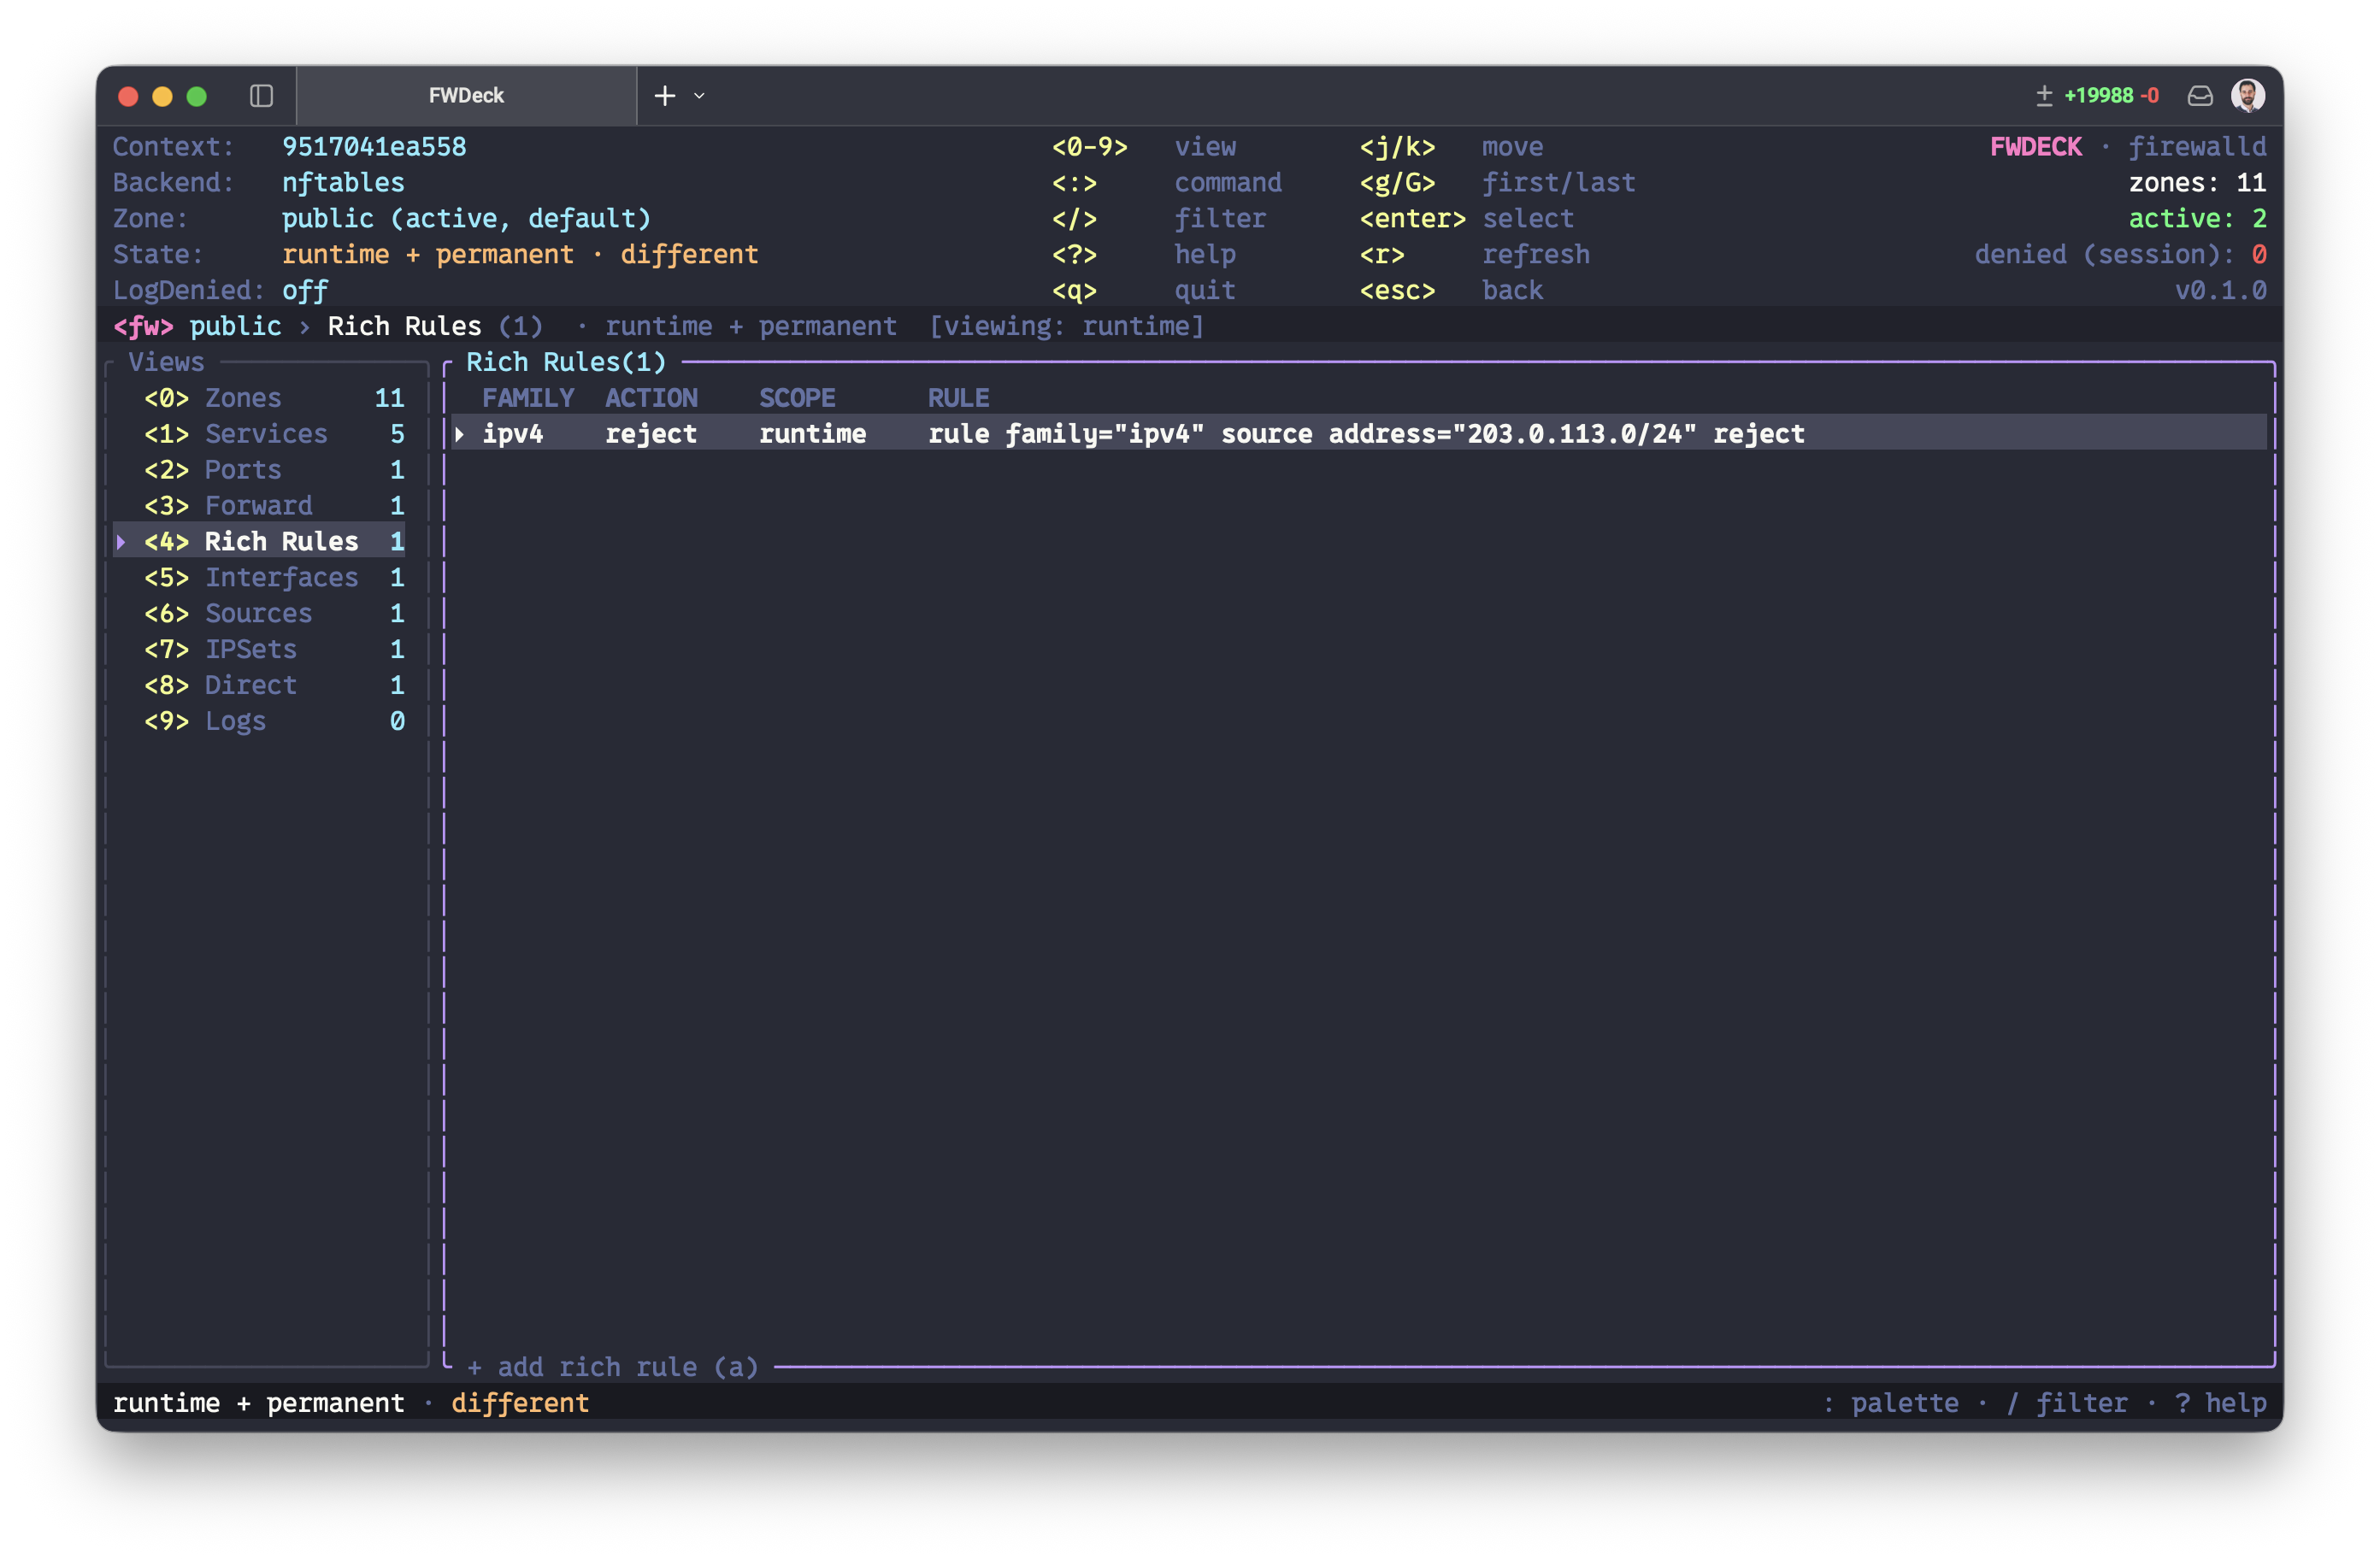Viewport: 2380px width, 1559px height.
Task: Click the Rich Rules selection arrow marker
Action: click(x=121, y=542)
